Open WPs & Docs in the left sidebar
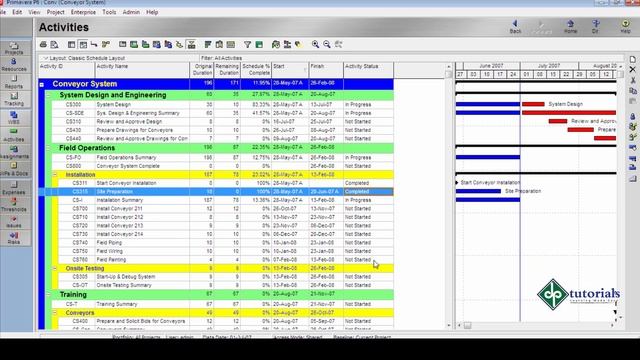 tap(14, 169)
